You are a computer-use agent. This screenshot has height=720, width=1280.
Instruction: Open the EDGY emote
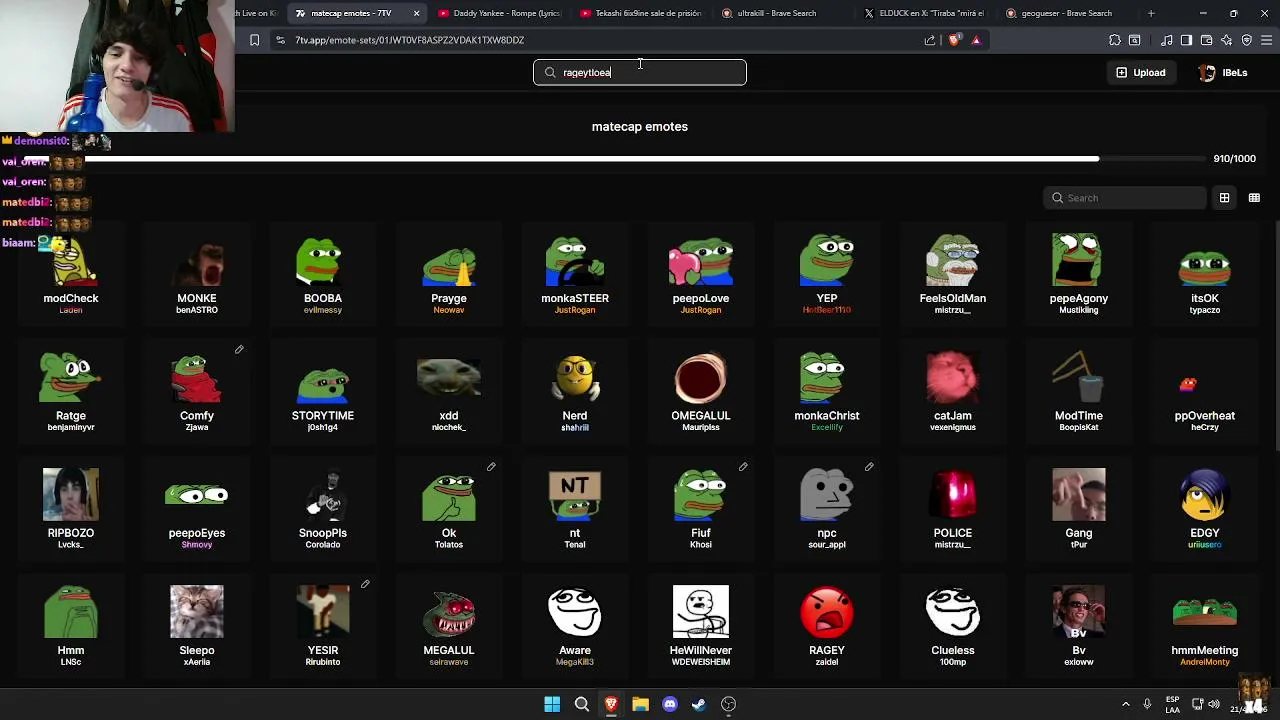point(1205,509)
